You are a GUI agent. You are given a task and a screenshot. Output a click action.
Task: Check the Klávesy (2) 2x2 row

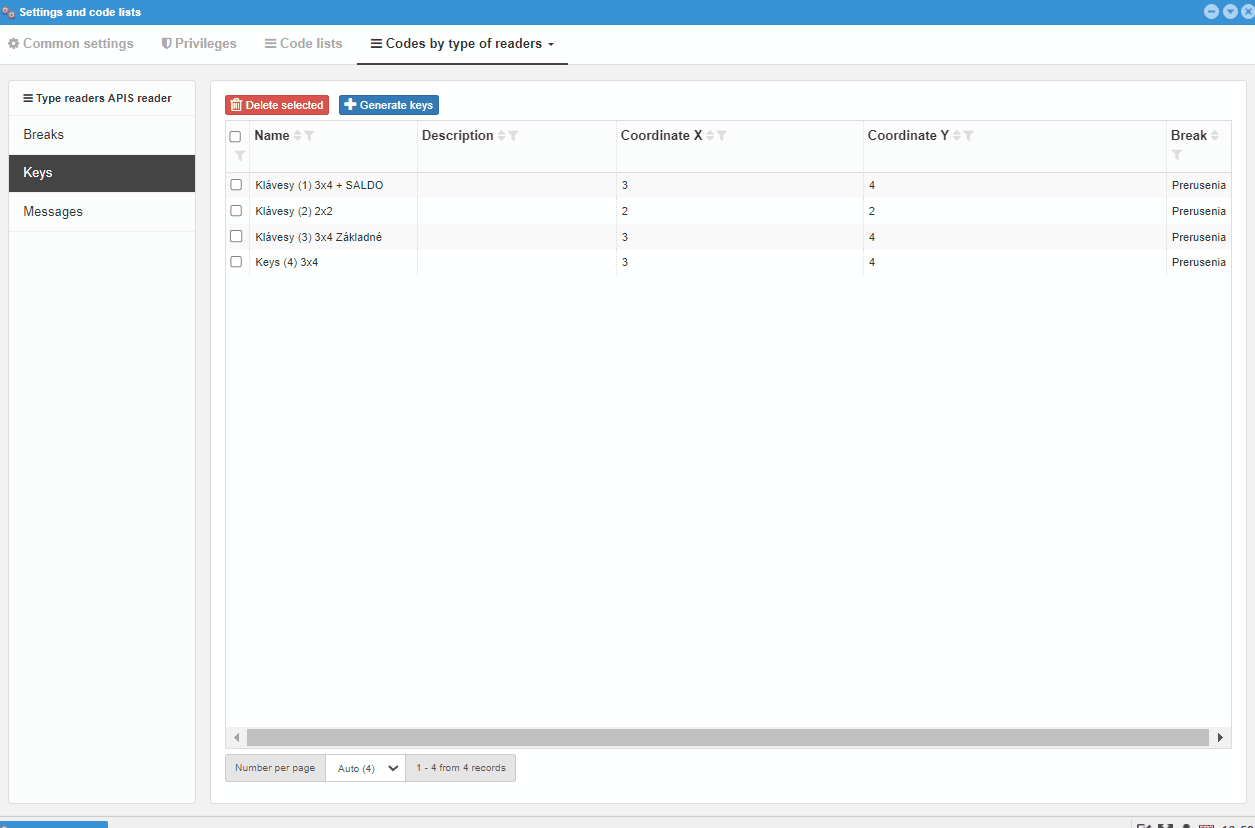click(236, 211)
